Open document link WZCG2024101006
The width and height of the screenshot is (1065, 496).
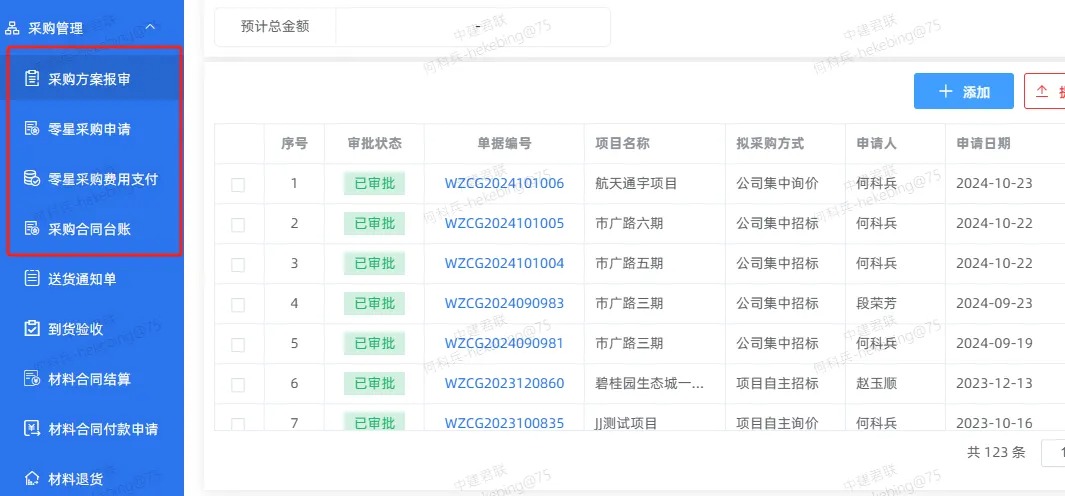point(504,183)
